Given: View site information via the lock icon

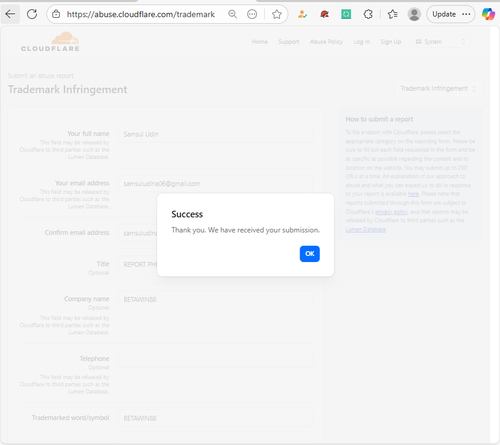Looking at the screenshot, I should pos(56,14).
